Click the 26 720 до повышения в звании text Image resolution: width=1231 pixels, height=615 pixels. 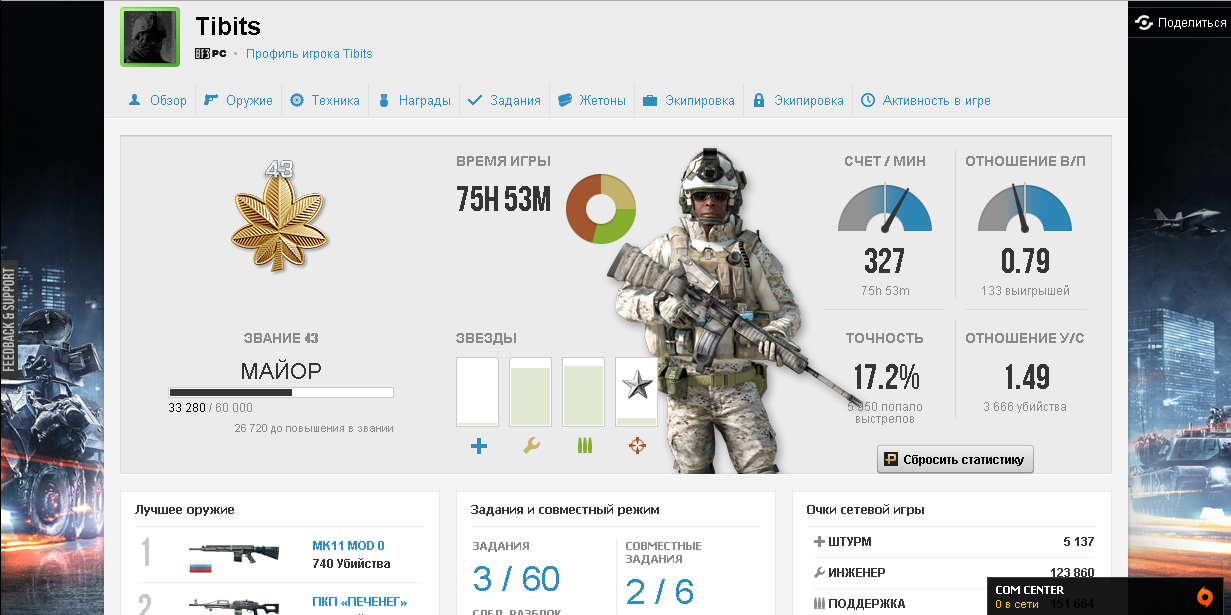[x=314, y=428]
